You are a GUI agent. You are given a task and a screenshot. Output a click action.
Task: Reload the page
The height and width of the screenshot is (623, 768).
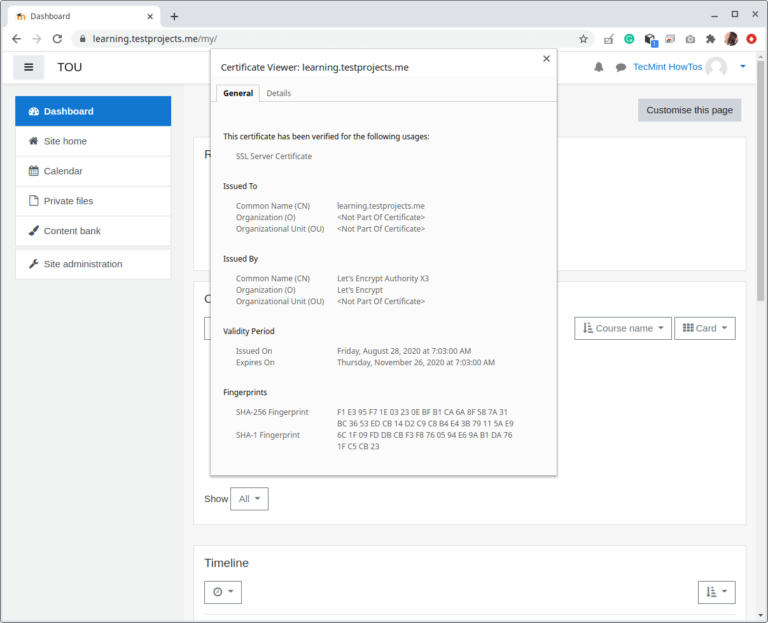coord(57,39)
